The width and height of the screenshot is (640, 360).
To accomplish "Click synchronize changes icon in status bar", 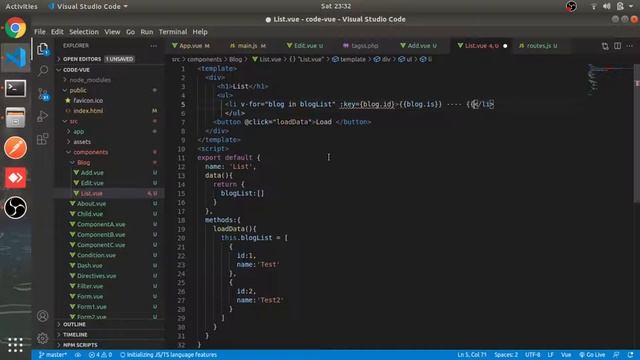I will [x=78, y=355].
